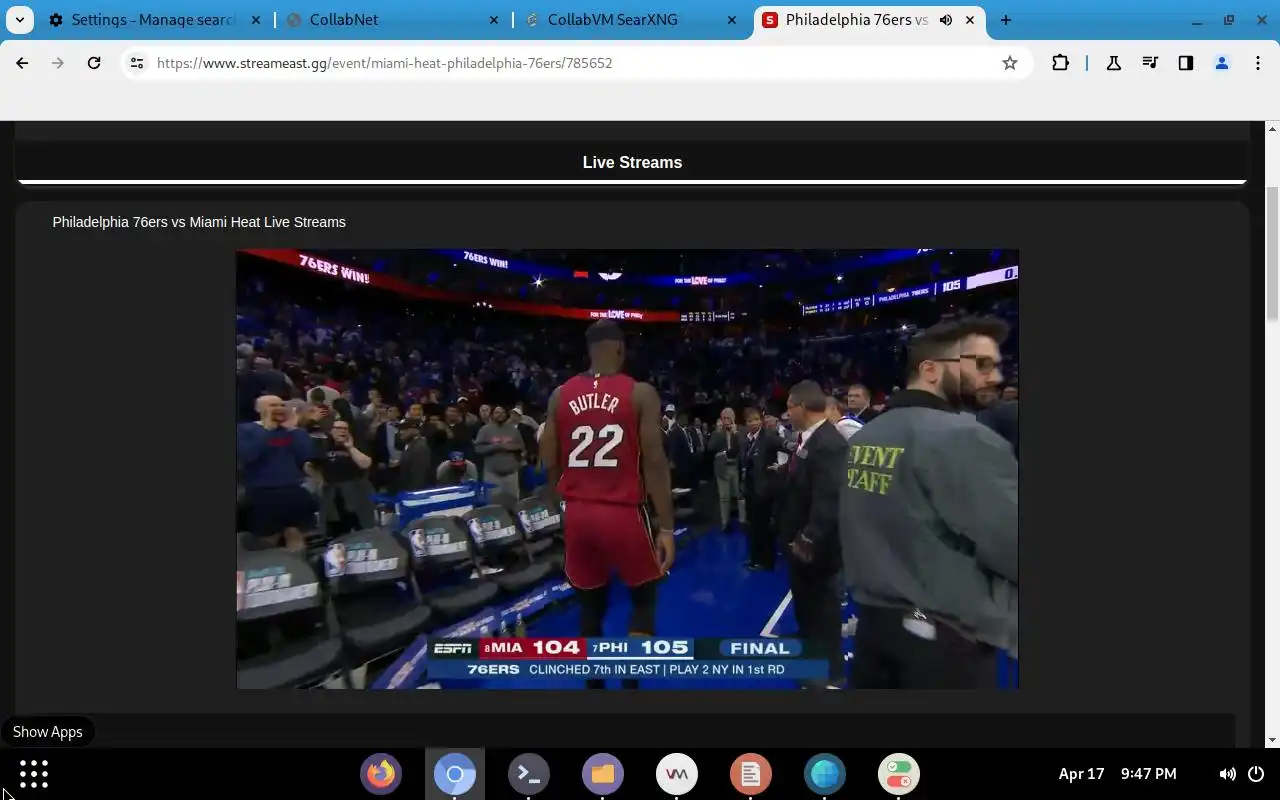Switch to the CollabNet tab
1280x800 pixels.
click(393, 20)
